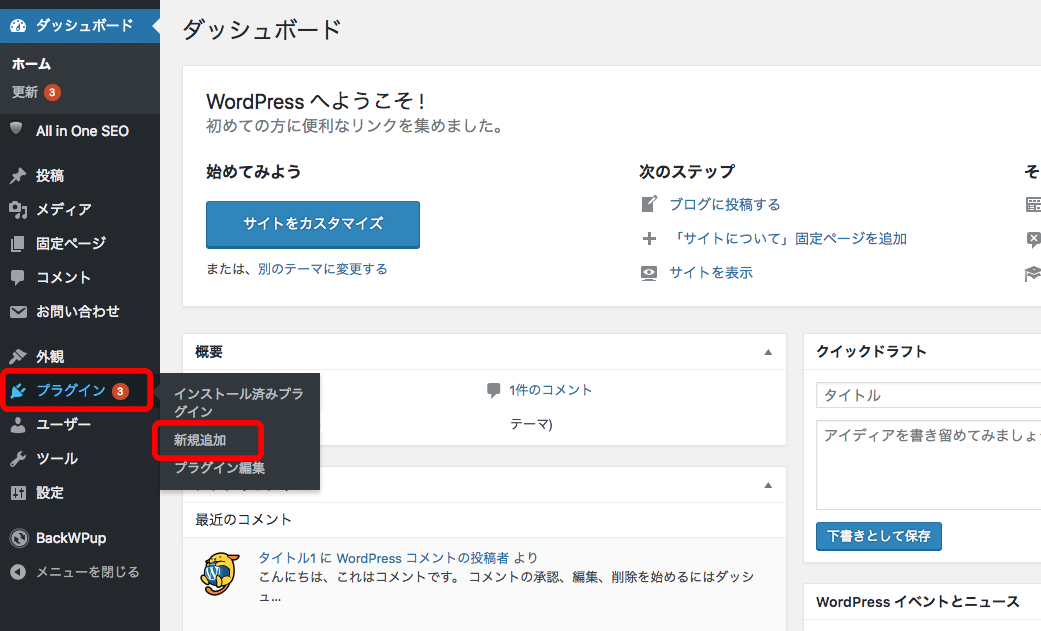Viewport: 1041px width, 631px height.
Task: Collapse the 概要 panel using its arrow
Action: [768, 352]
